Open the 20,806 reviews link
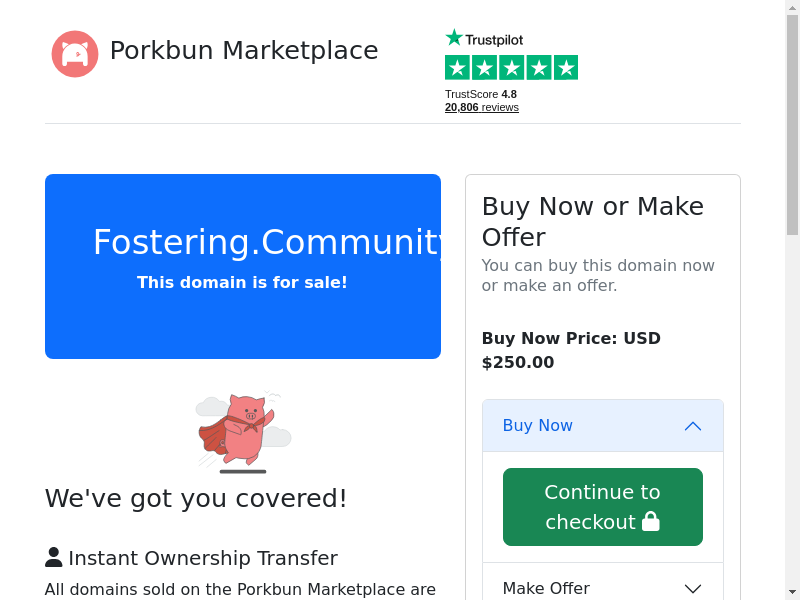The image size is (800, 600). click(482, 107)
